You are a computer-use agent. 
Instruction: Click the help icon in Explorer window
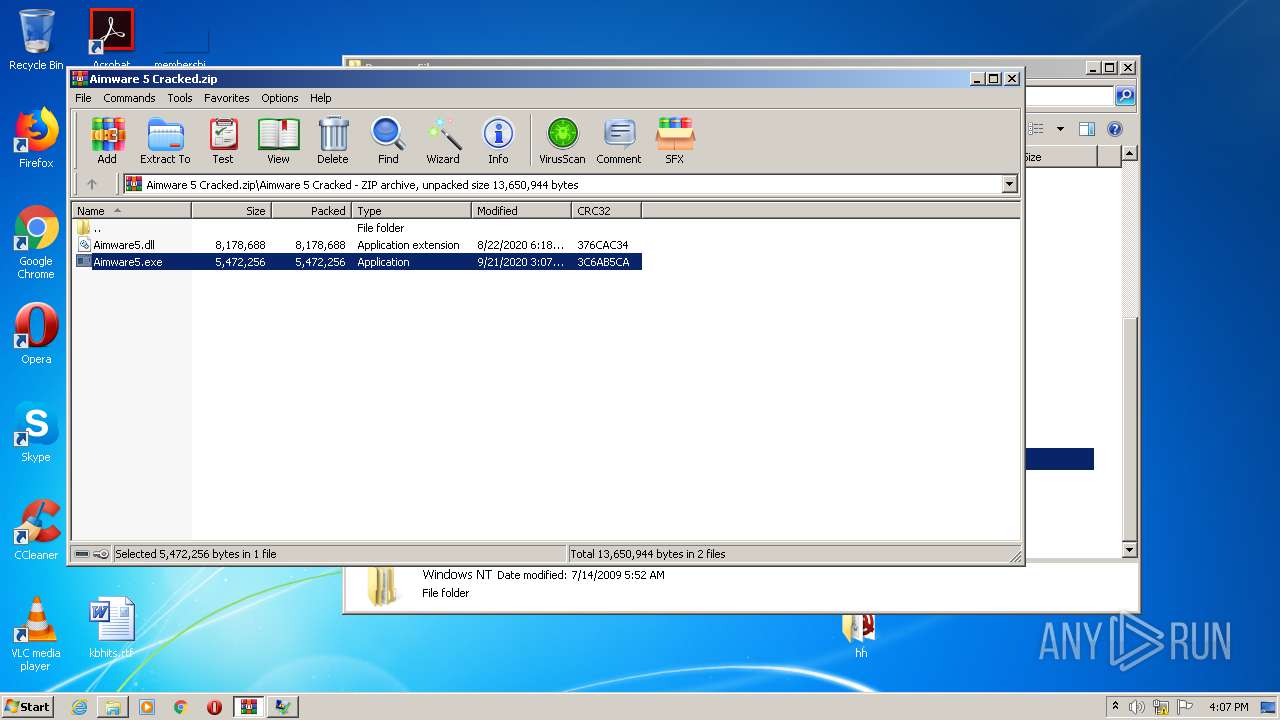pyautogui.click(x=1115, y=129)
